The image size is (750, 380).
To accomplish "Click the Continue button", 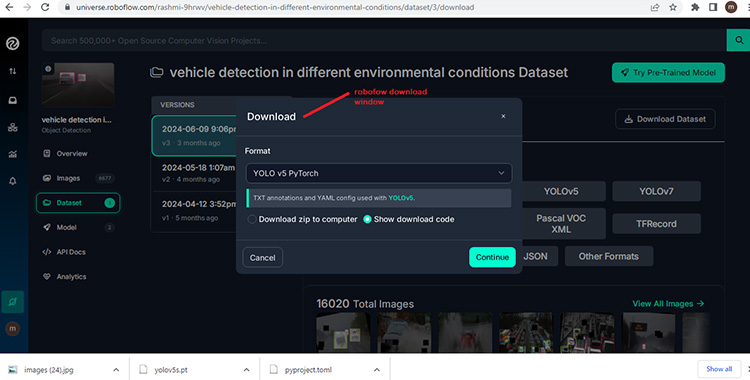I will 492,257.
